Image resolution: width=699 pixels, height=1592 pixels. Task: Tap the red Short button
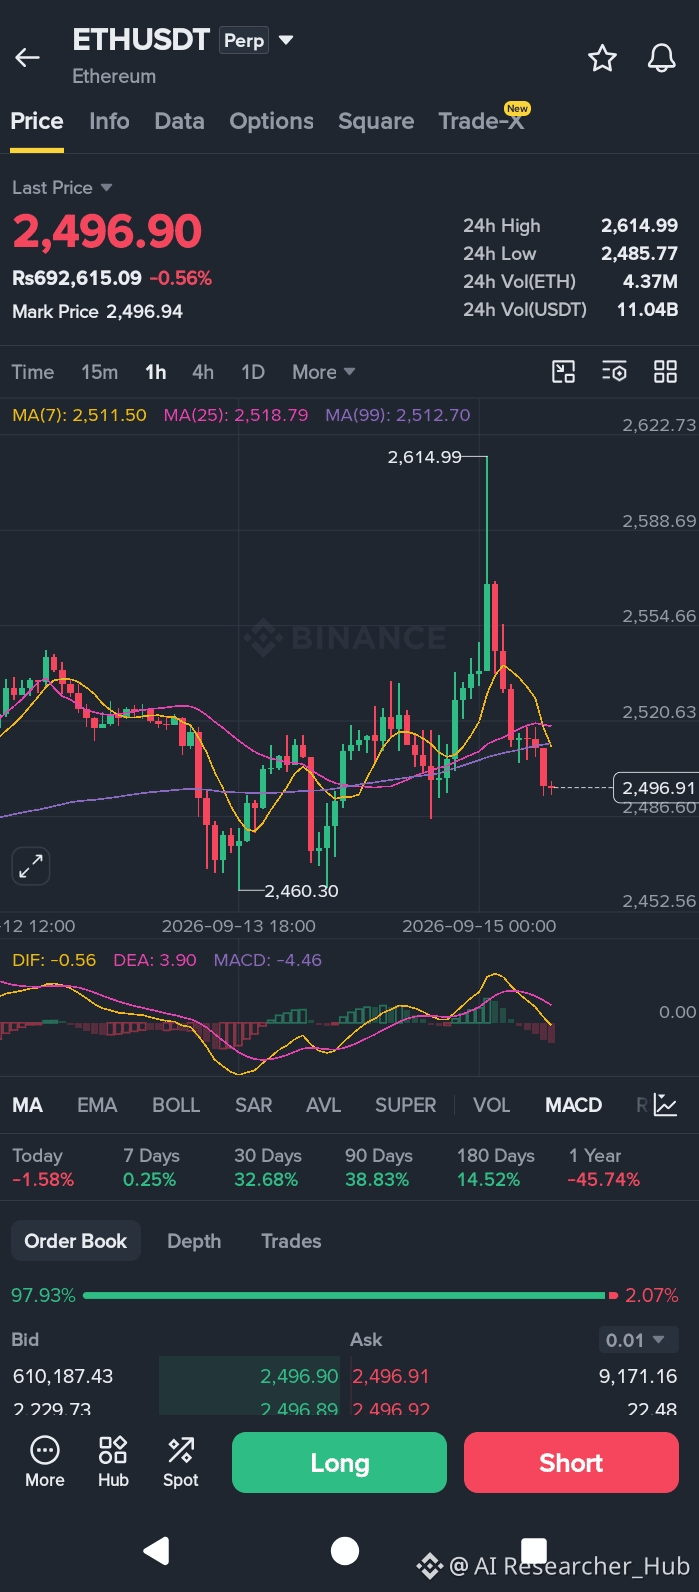[x=571, y=1463]
